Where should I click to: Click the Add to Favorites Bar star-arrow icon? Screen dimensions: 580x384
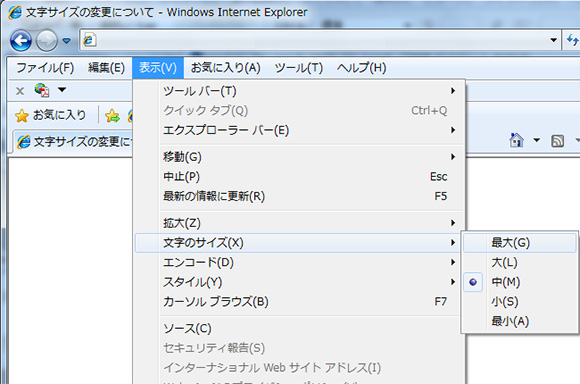click(x=112, y=116)
